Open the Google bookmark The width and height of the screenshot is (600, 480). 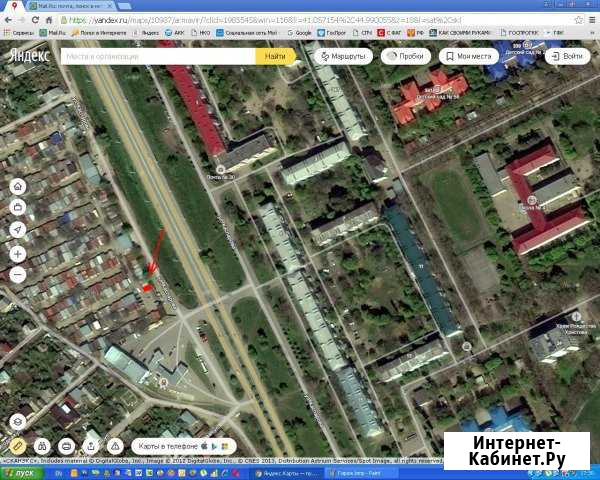(300, 33)
